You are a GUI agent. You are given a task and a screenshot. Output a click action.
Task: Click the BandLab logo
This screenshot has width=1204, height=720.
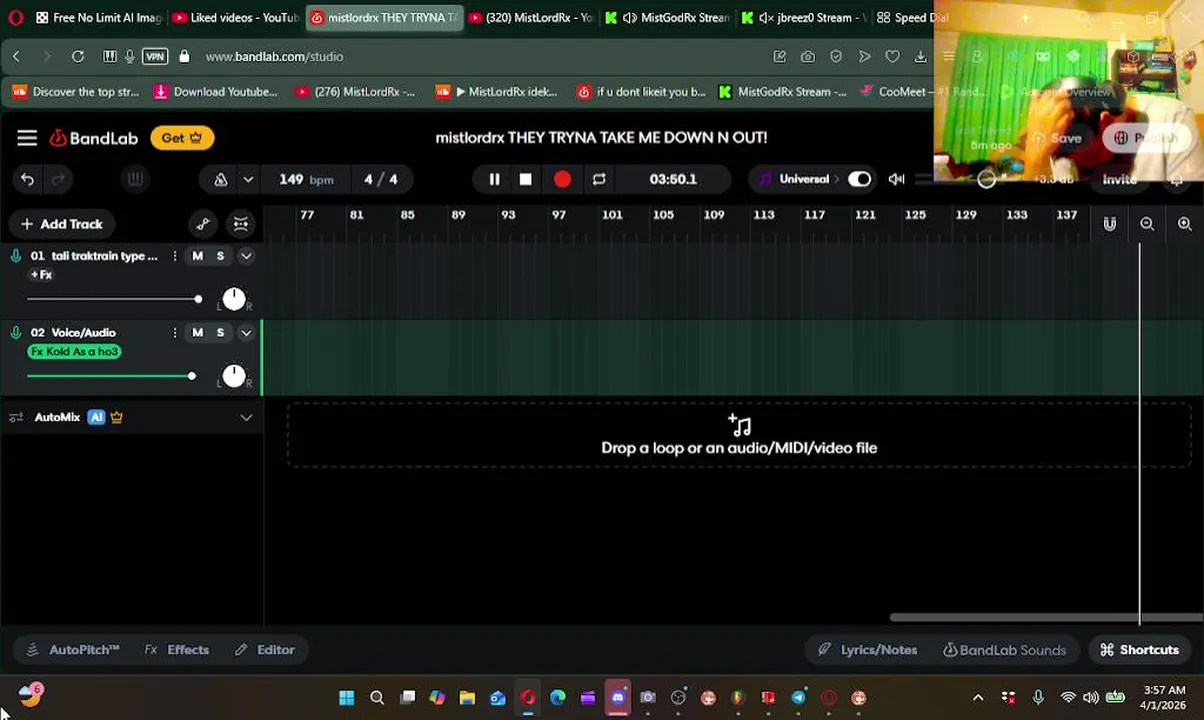click(94, 138)
